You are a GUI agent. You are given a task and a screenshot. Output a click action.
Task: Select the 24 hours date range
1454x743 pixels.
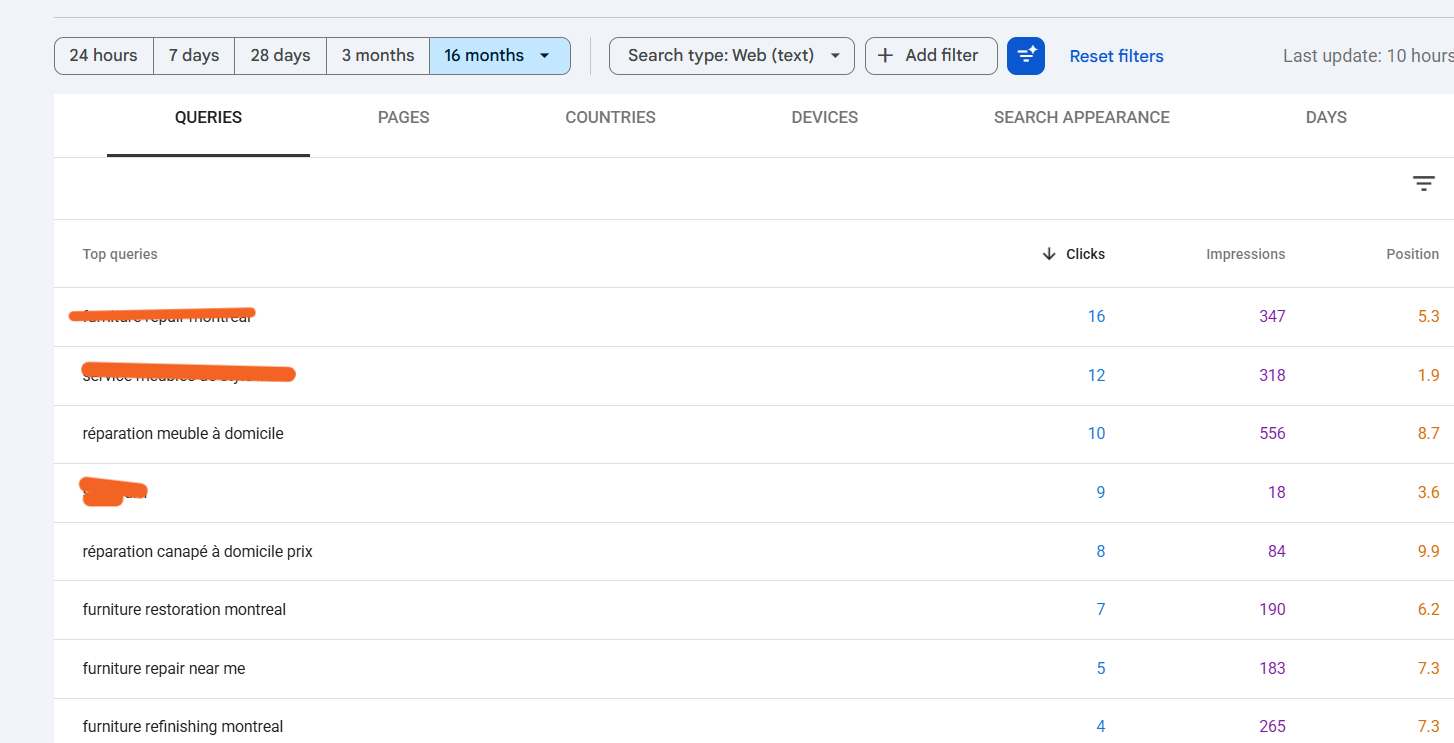click(103, 56)
